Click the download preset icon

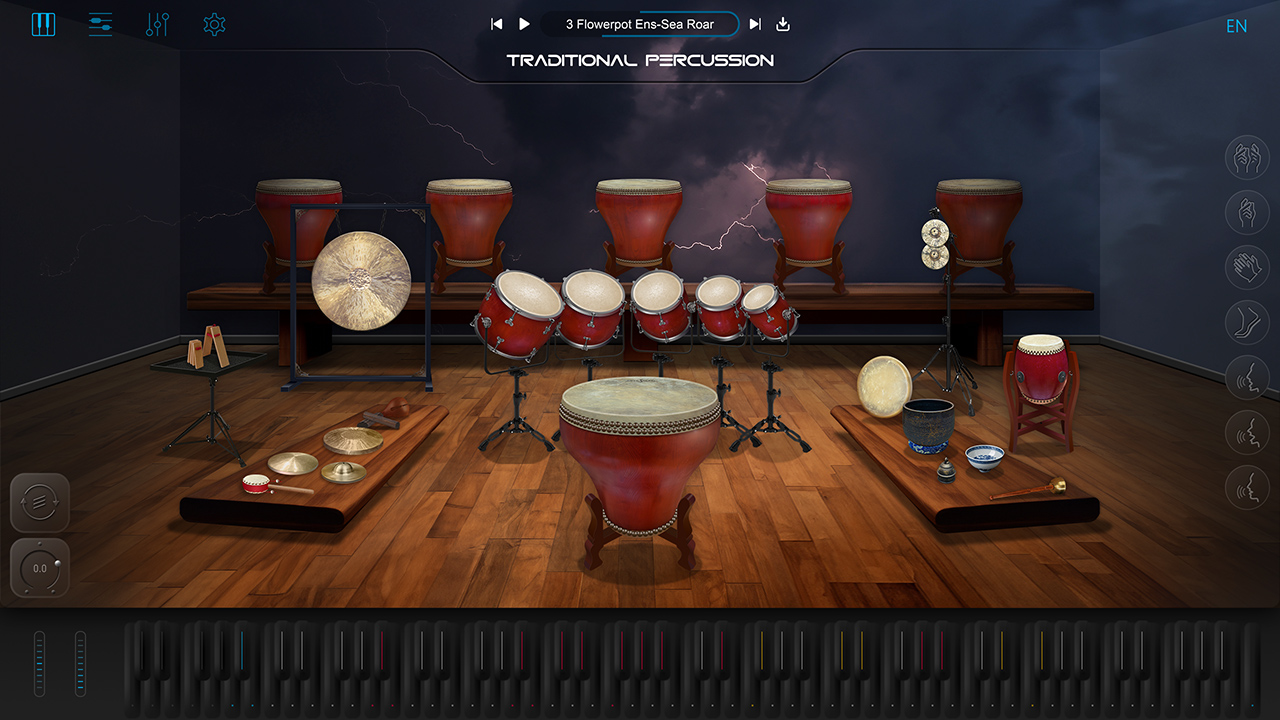(783, 24)
